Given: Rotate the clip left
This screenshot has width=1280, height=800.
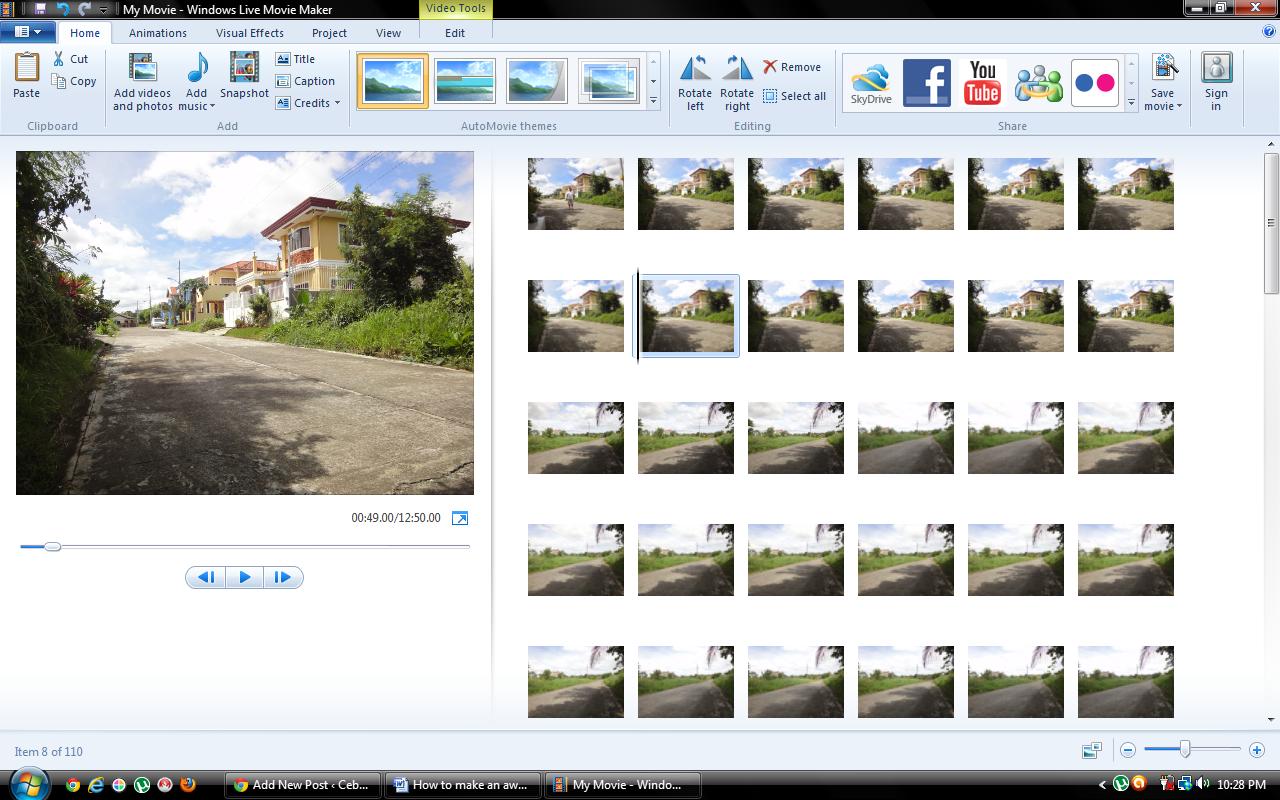Looking at the screenshot, I should (695, 70).
